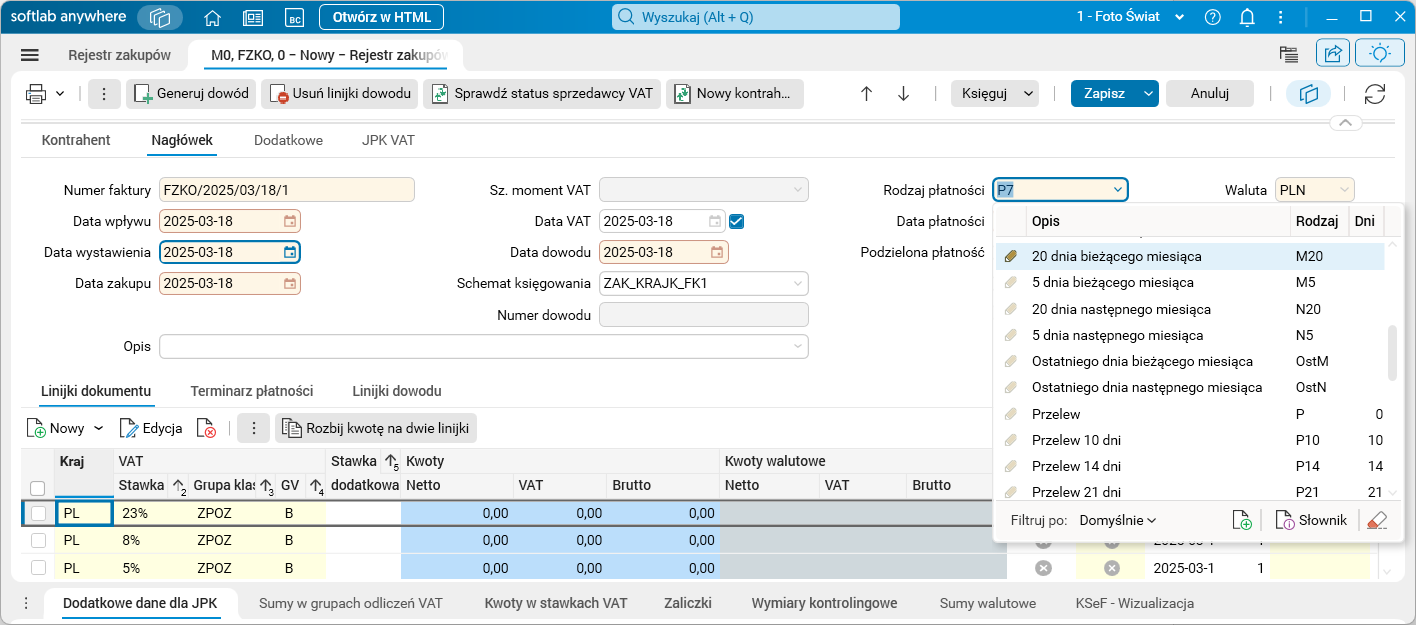This screenshot has height=625, width=1416.
Task: Open the BC icon in title bar
Action: 294,17
